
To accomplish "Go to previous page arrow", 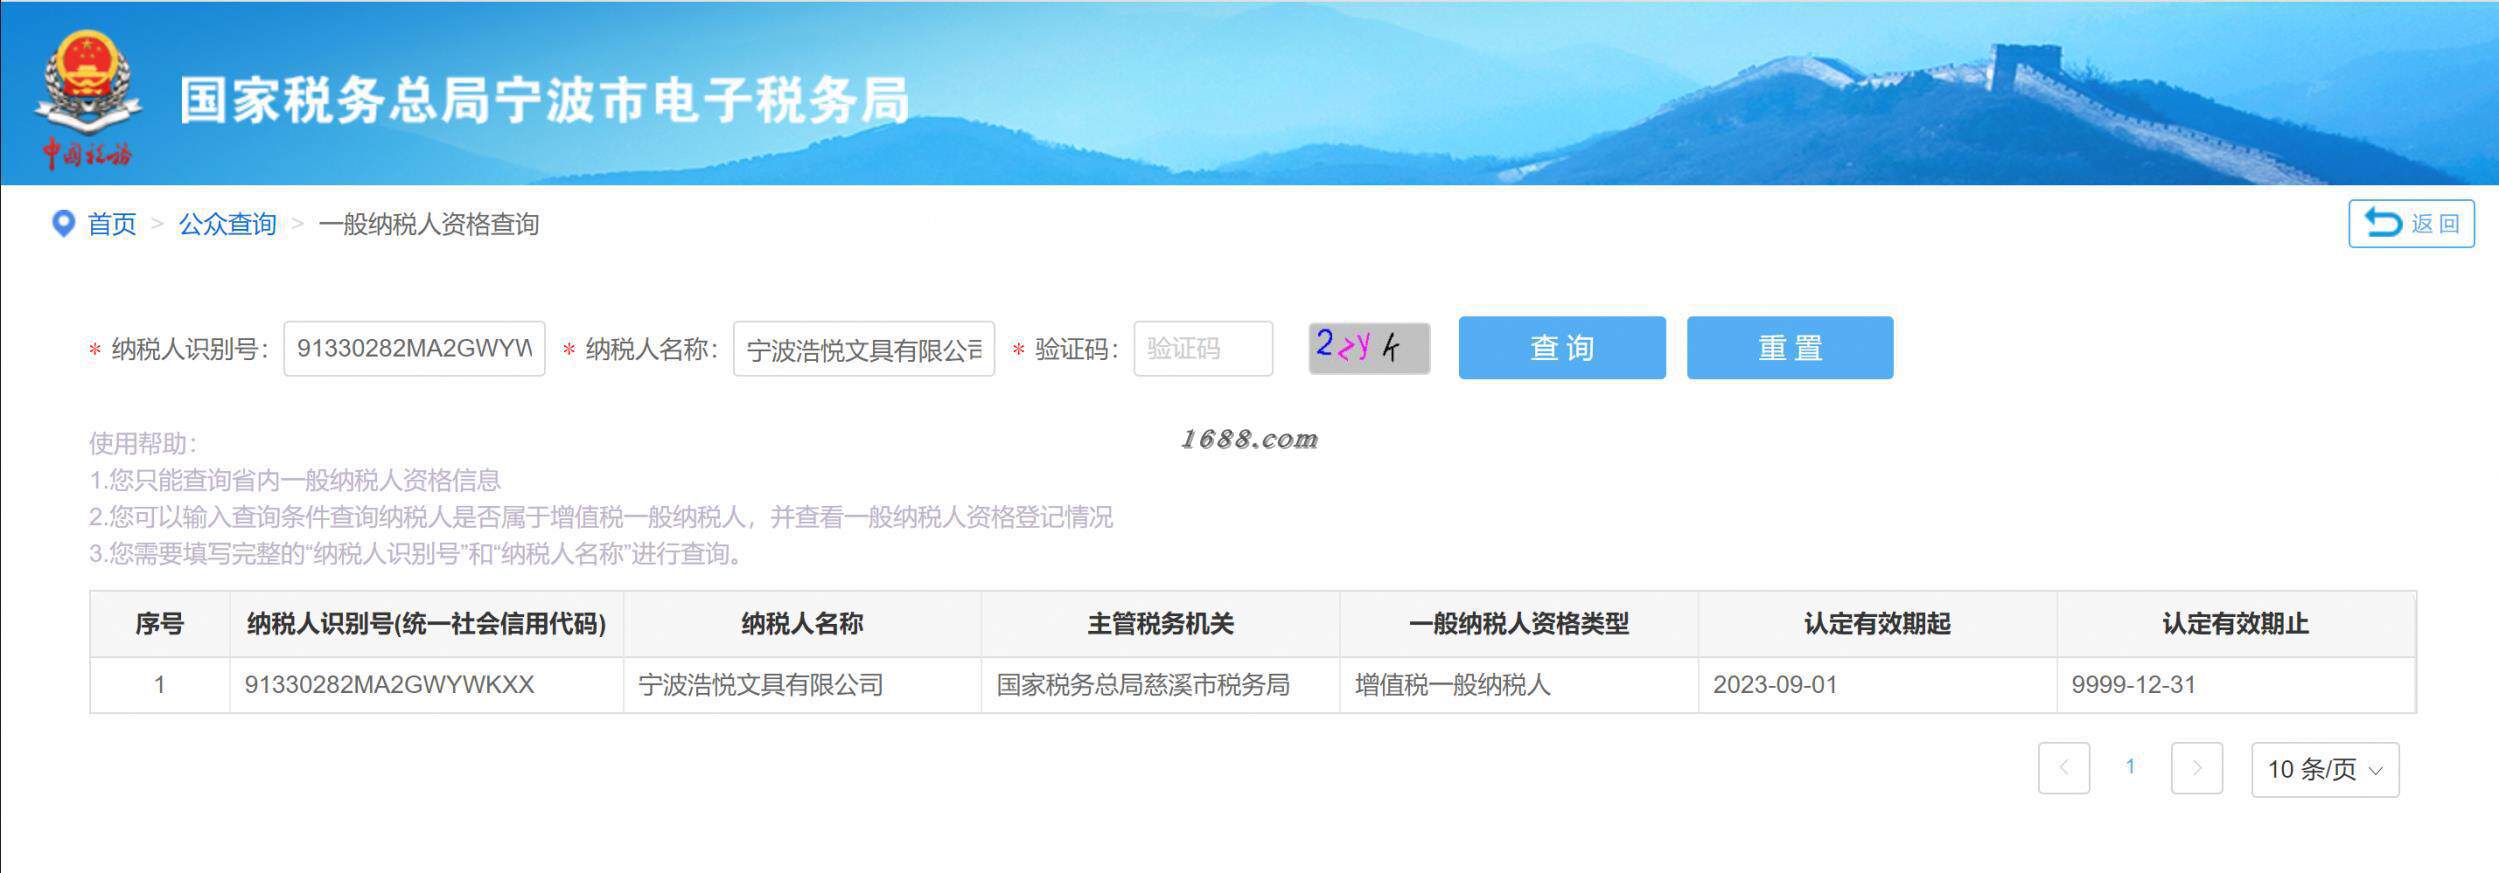I will 2064,768.
